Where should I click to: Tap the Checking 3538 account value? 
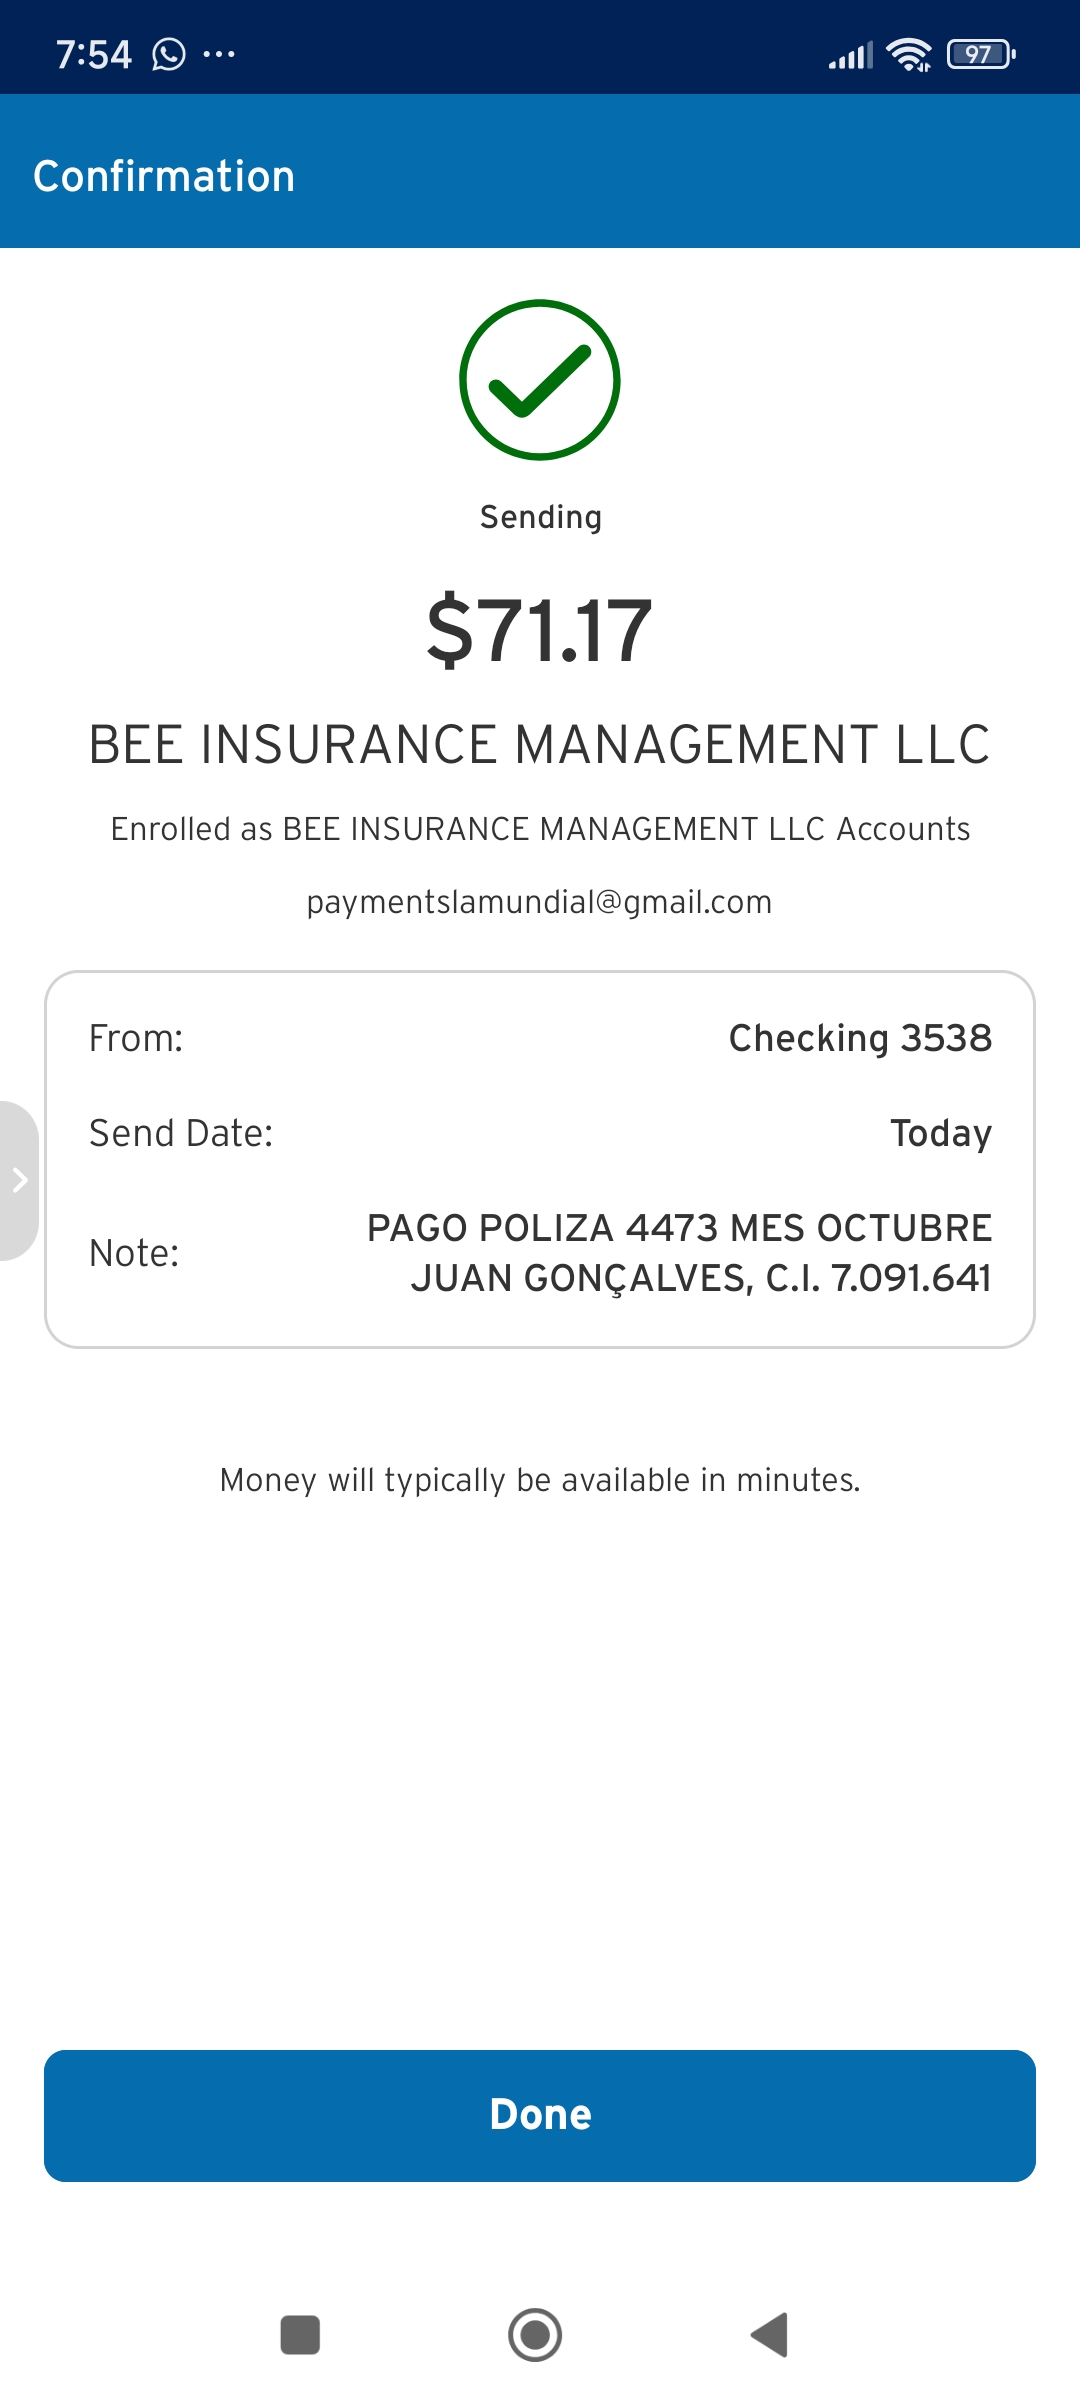coord(860,1038)
